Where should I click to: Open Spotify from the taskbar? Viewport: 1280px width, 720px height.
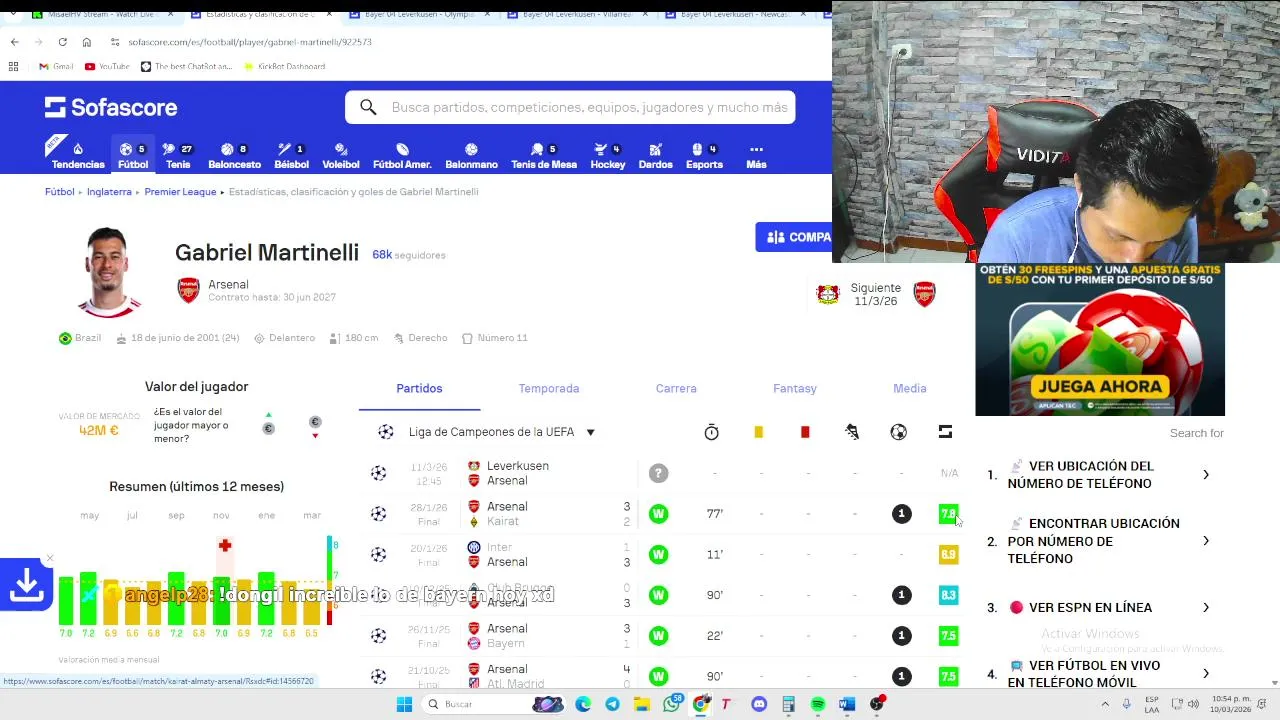tap(818, 704)
